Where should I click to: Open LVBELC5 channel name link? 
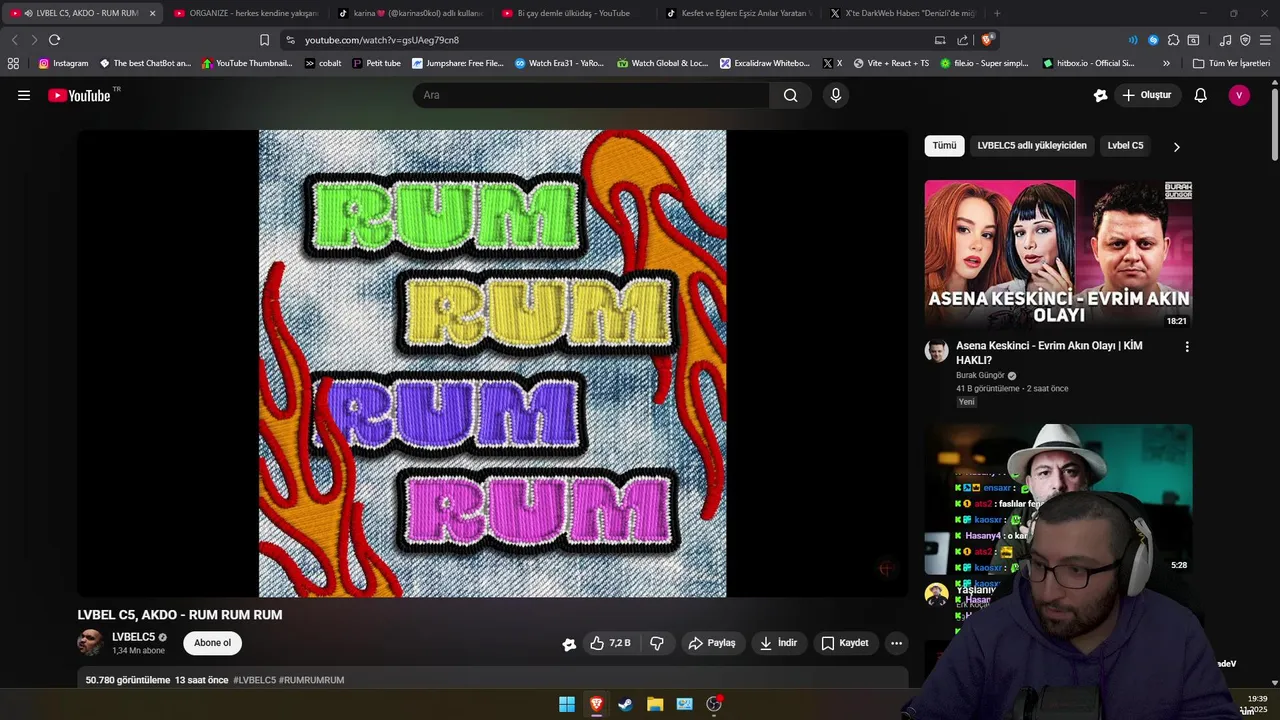pyautogui.click(x=133, y=637)
